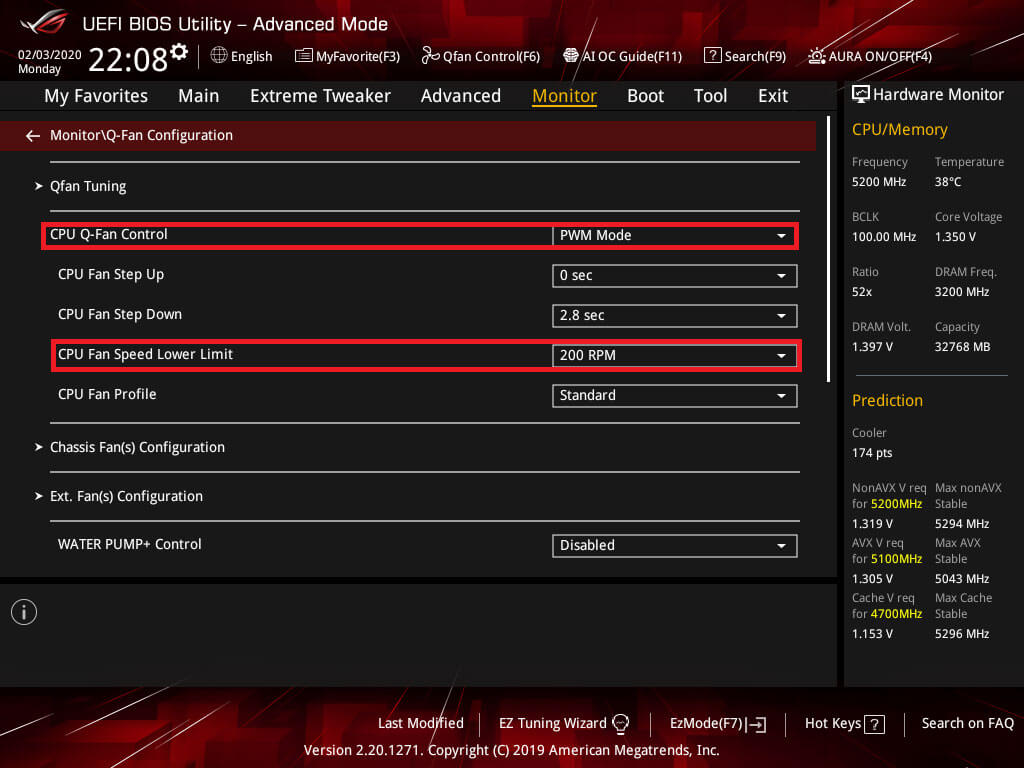Click English language button

[251, 56]
